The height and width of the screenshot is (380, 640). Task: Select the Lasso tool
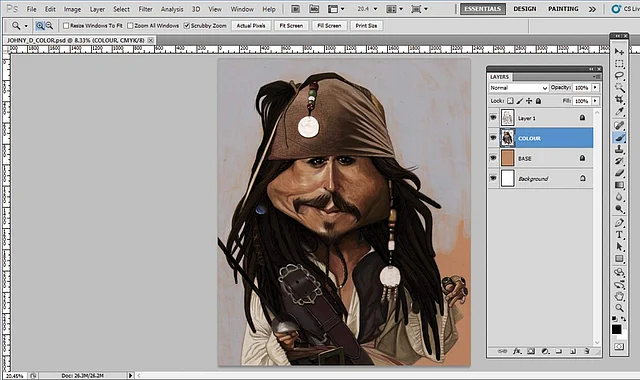[x=619, y=76]
